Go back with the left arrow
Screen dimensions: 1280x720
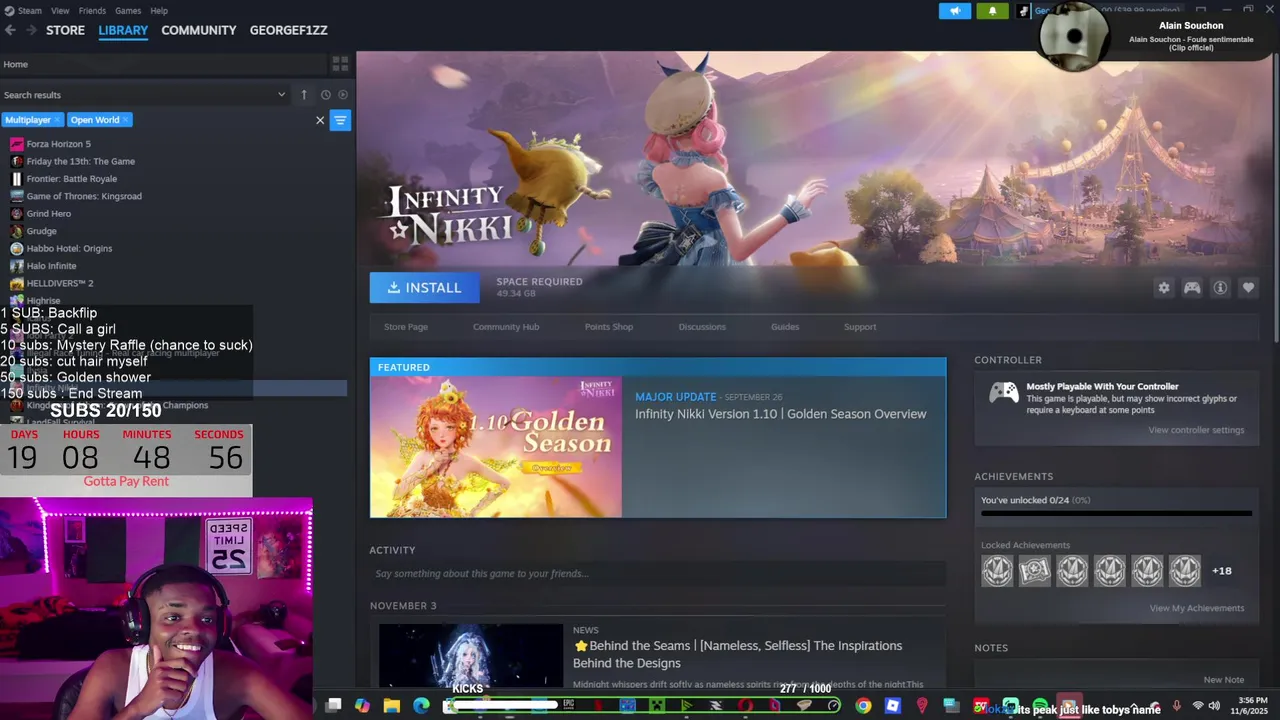tap(10, 30)
